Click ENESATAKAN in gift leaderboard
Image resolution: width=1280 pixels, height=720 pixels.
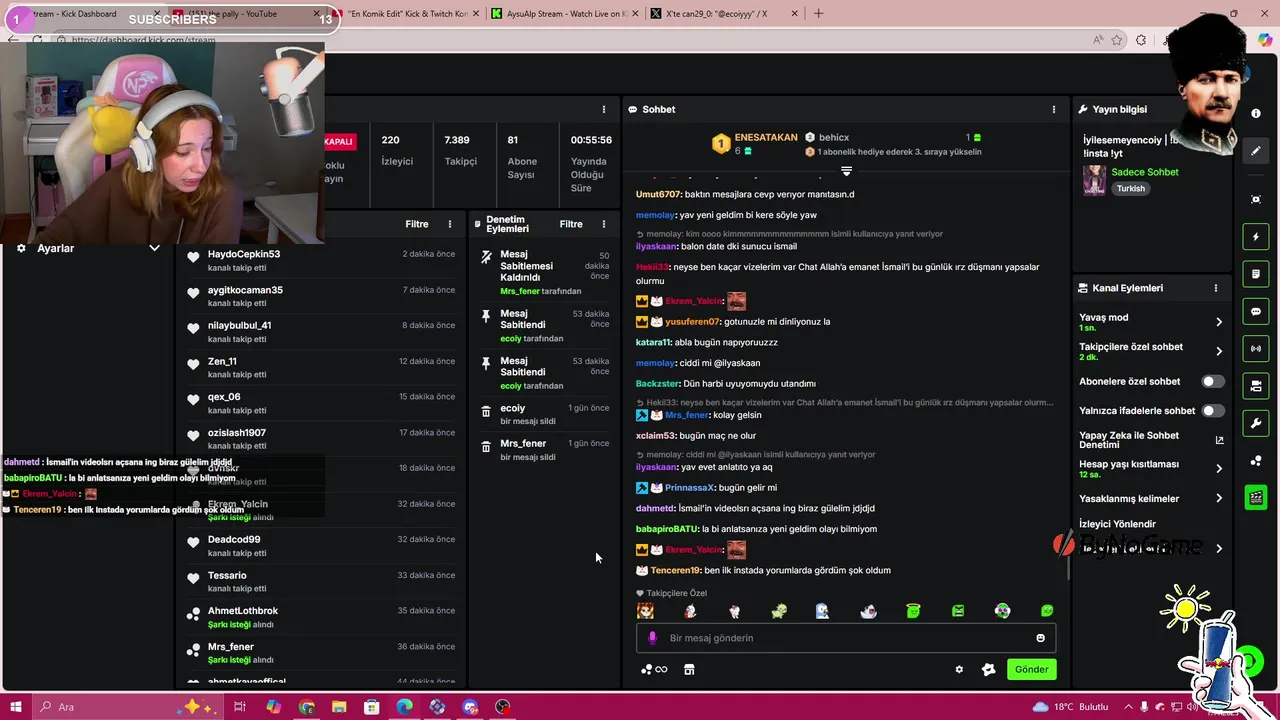point(766,137)
